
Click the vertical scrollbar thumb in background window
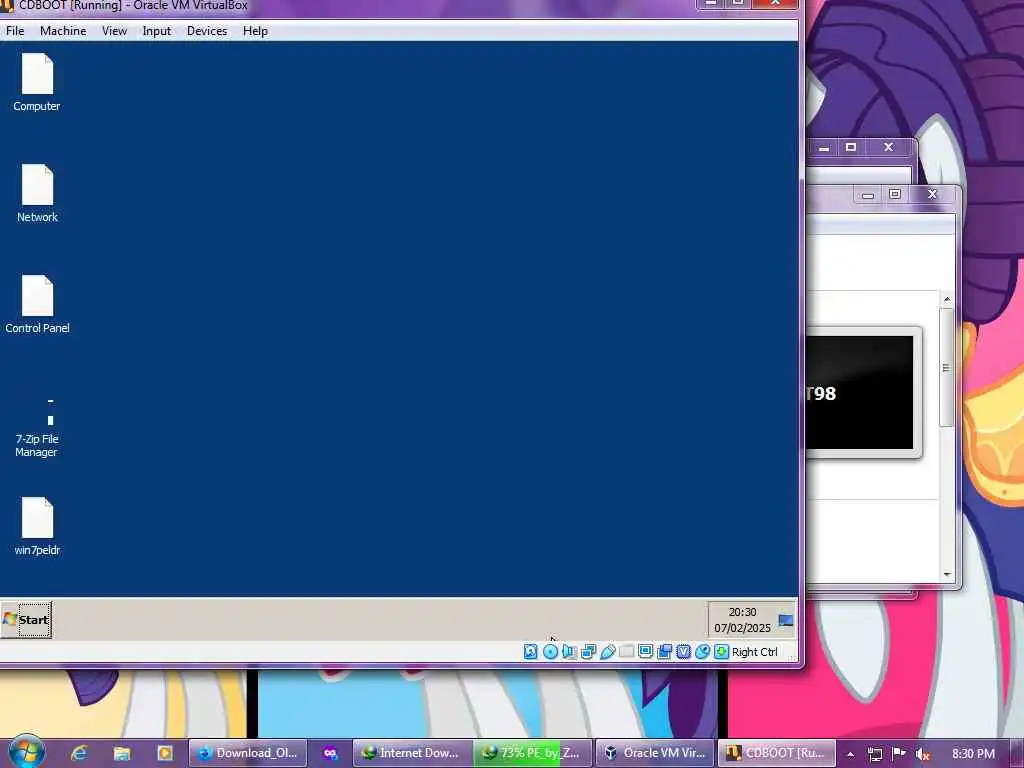coord(946,368)
